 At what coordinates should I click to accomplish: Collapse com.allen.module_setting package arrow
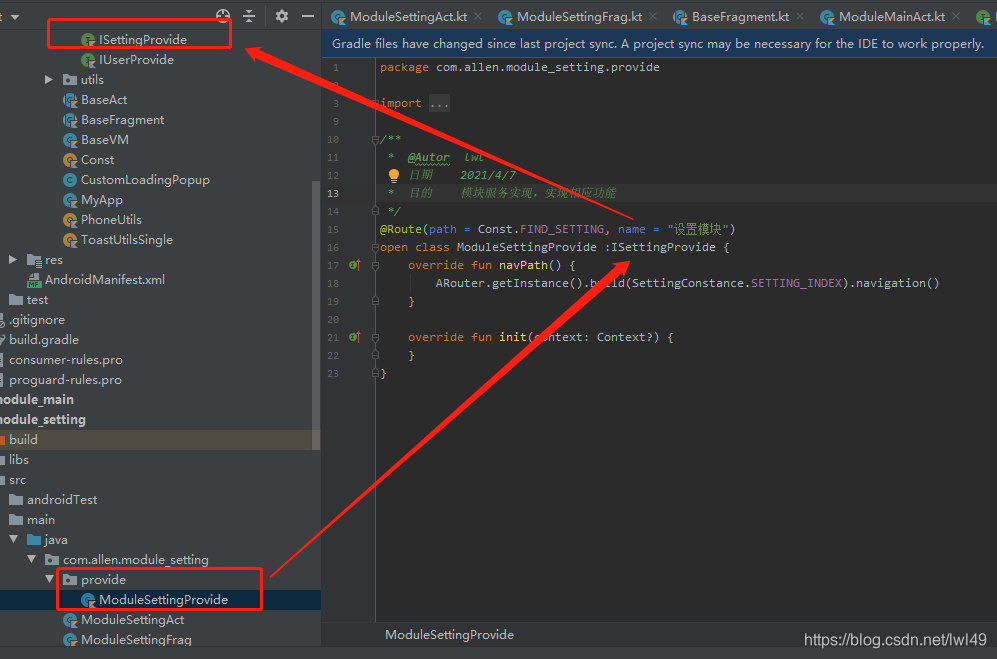tap(31, 559)
